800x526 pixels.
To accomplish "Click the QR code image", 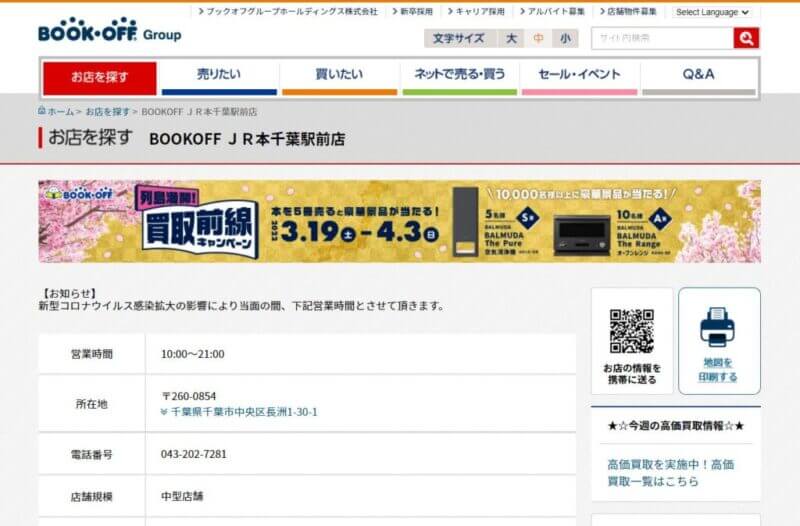I will (632, 331).
